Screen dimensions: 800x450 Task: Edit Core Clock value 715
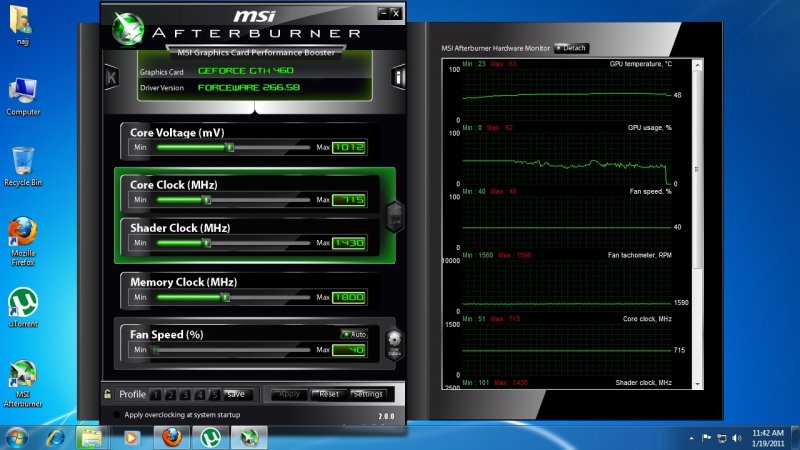click(x=349, y=200)
